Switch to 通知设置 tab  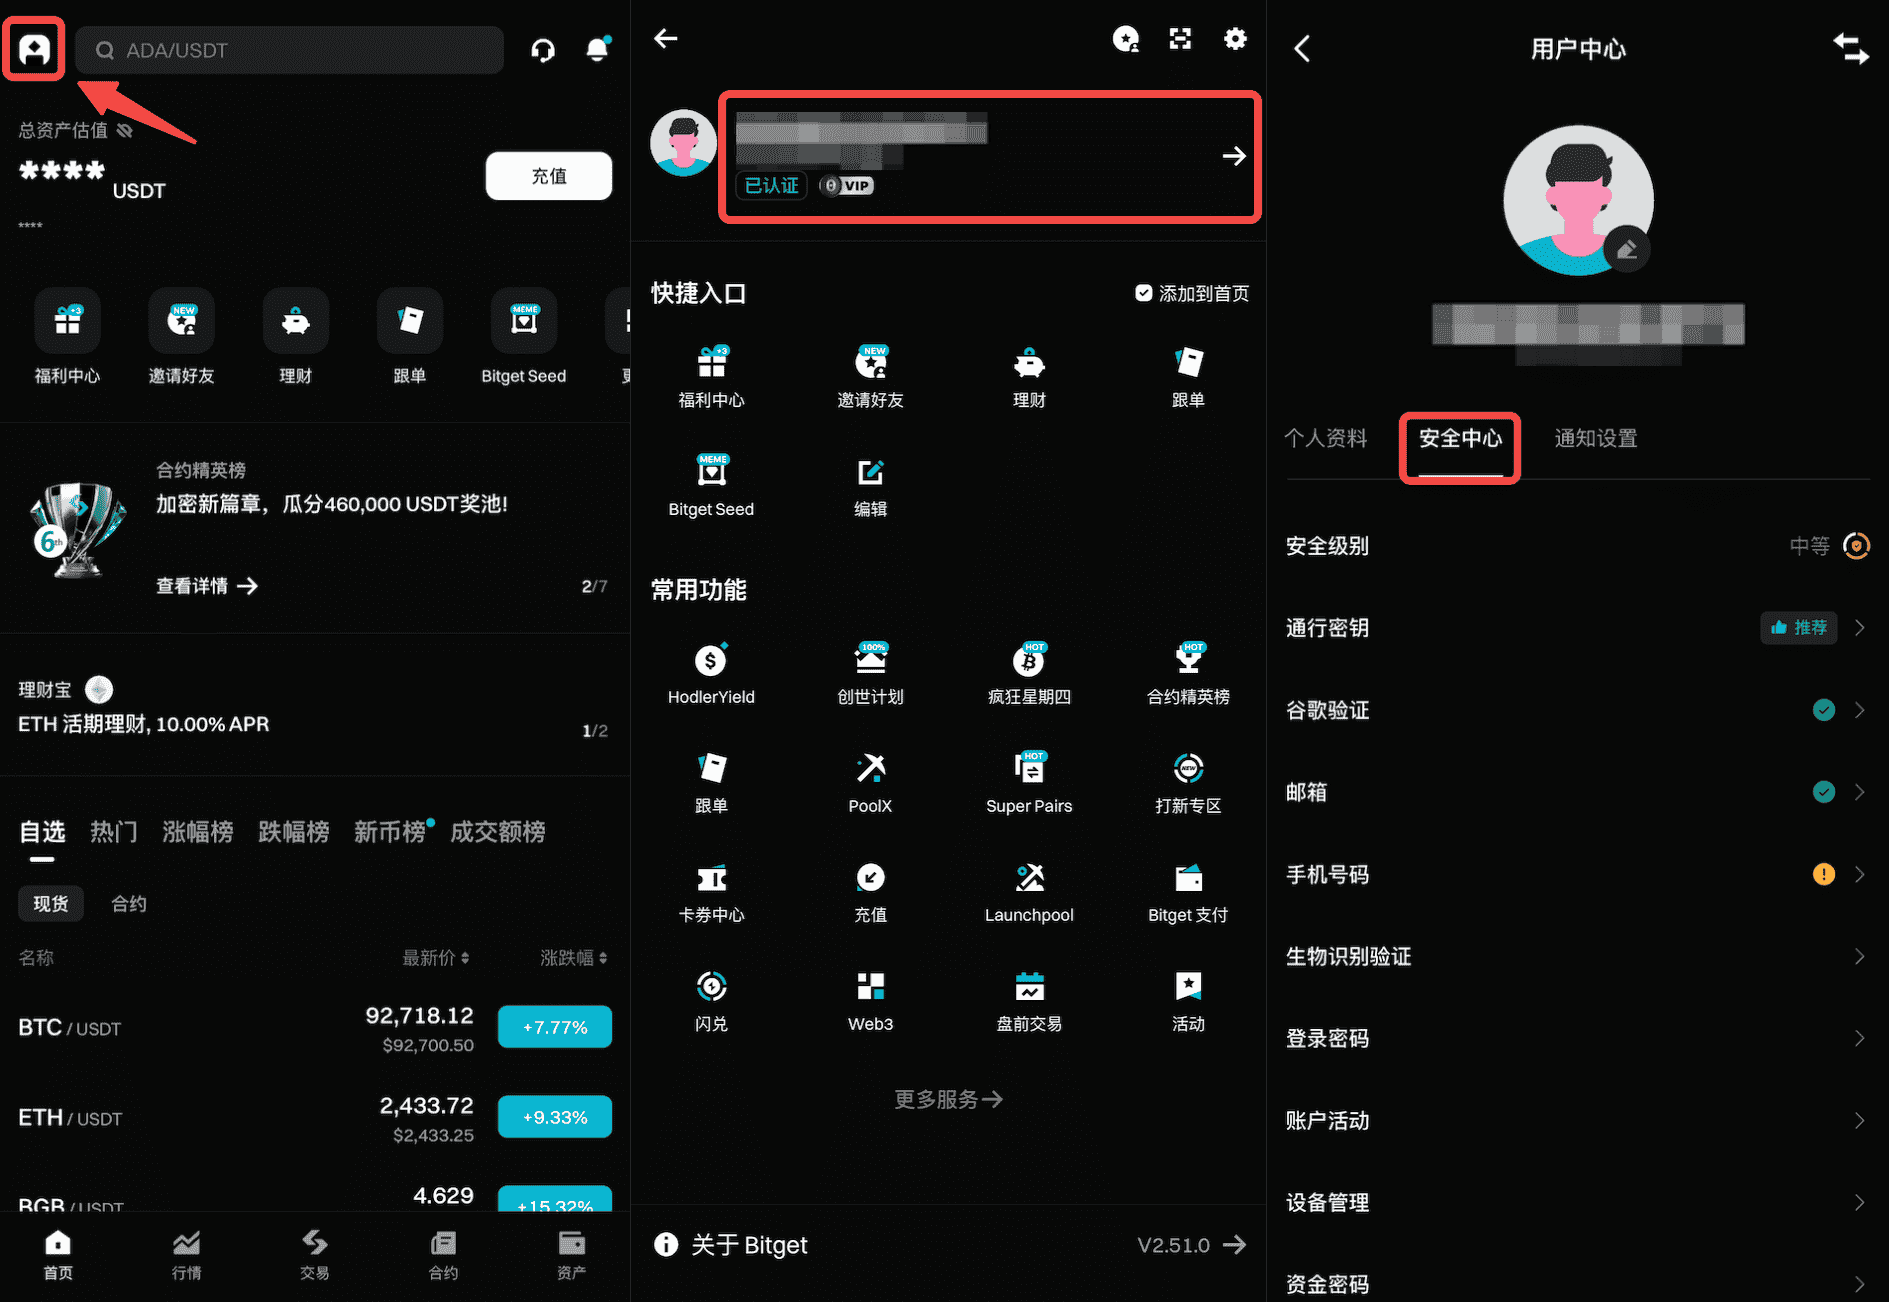tap(1596, 438)
